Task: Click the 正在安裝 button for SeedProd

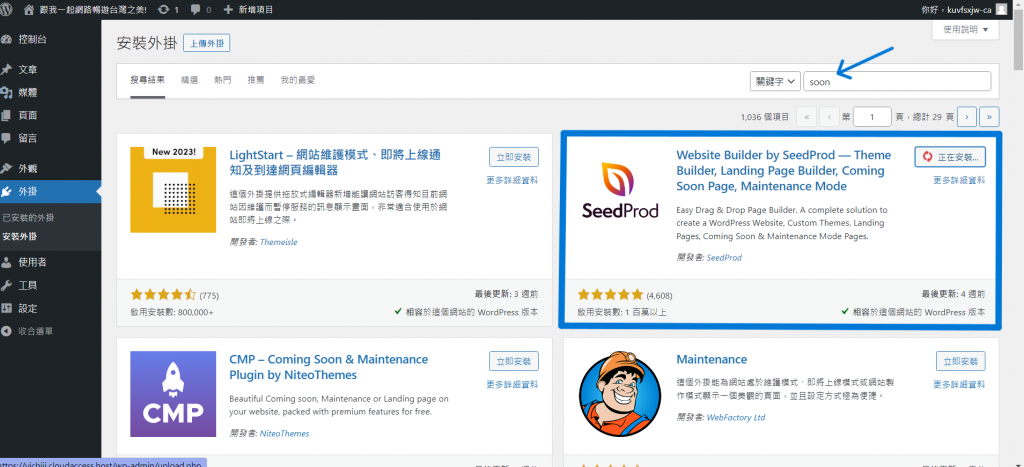Action: tap(950, 157)
